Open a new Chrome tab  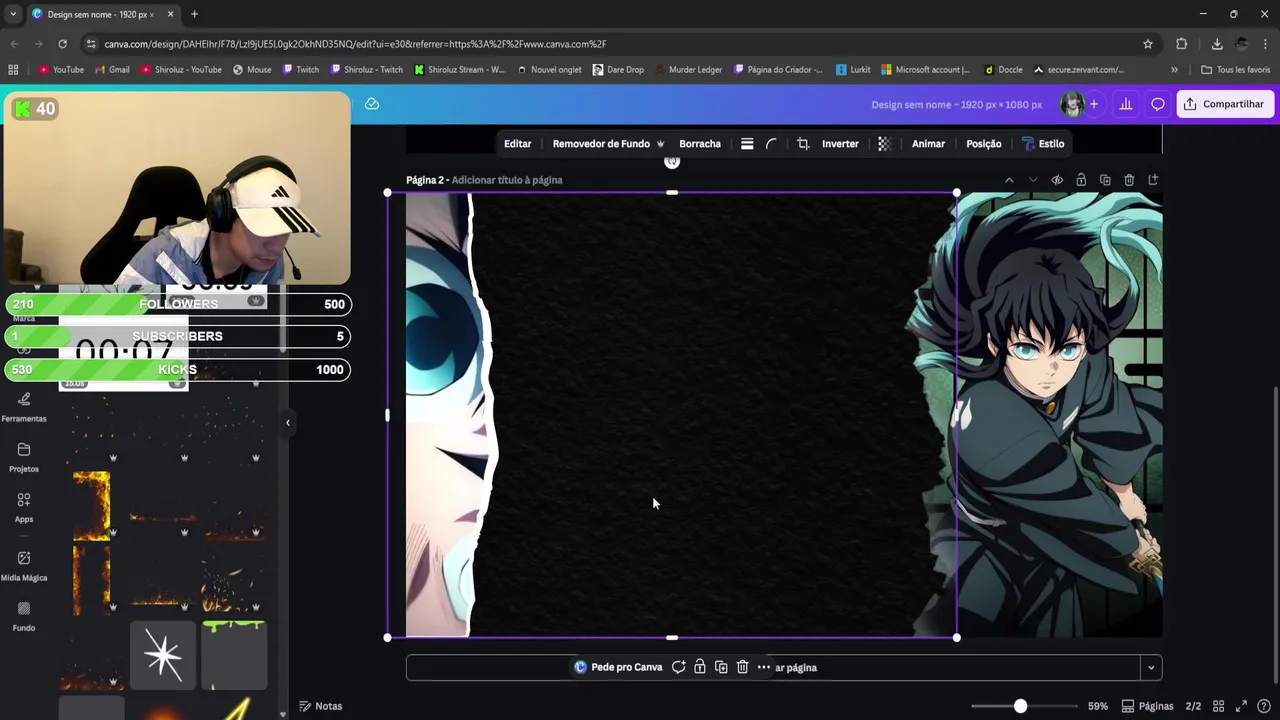pyautogui.click(x=194, y=14)
